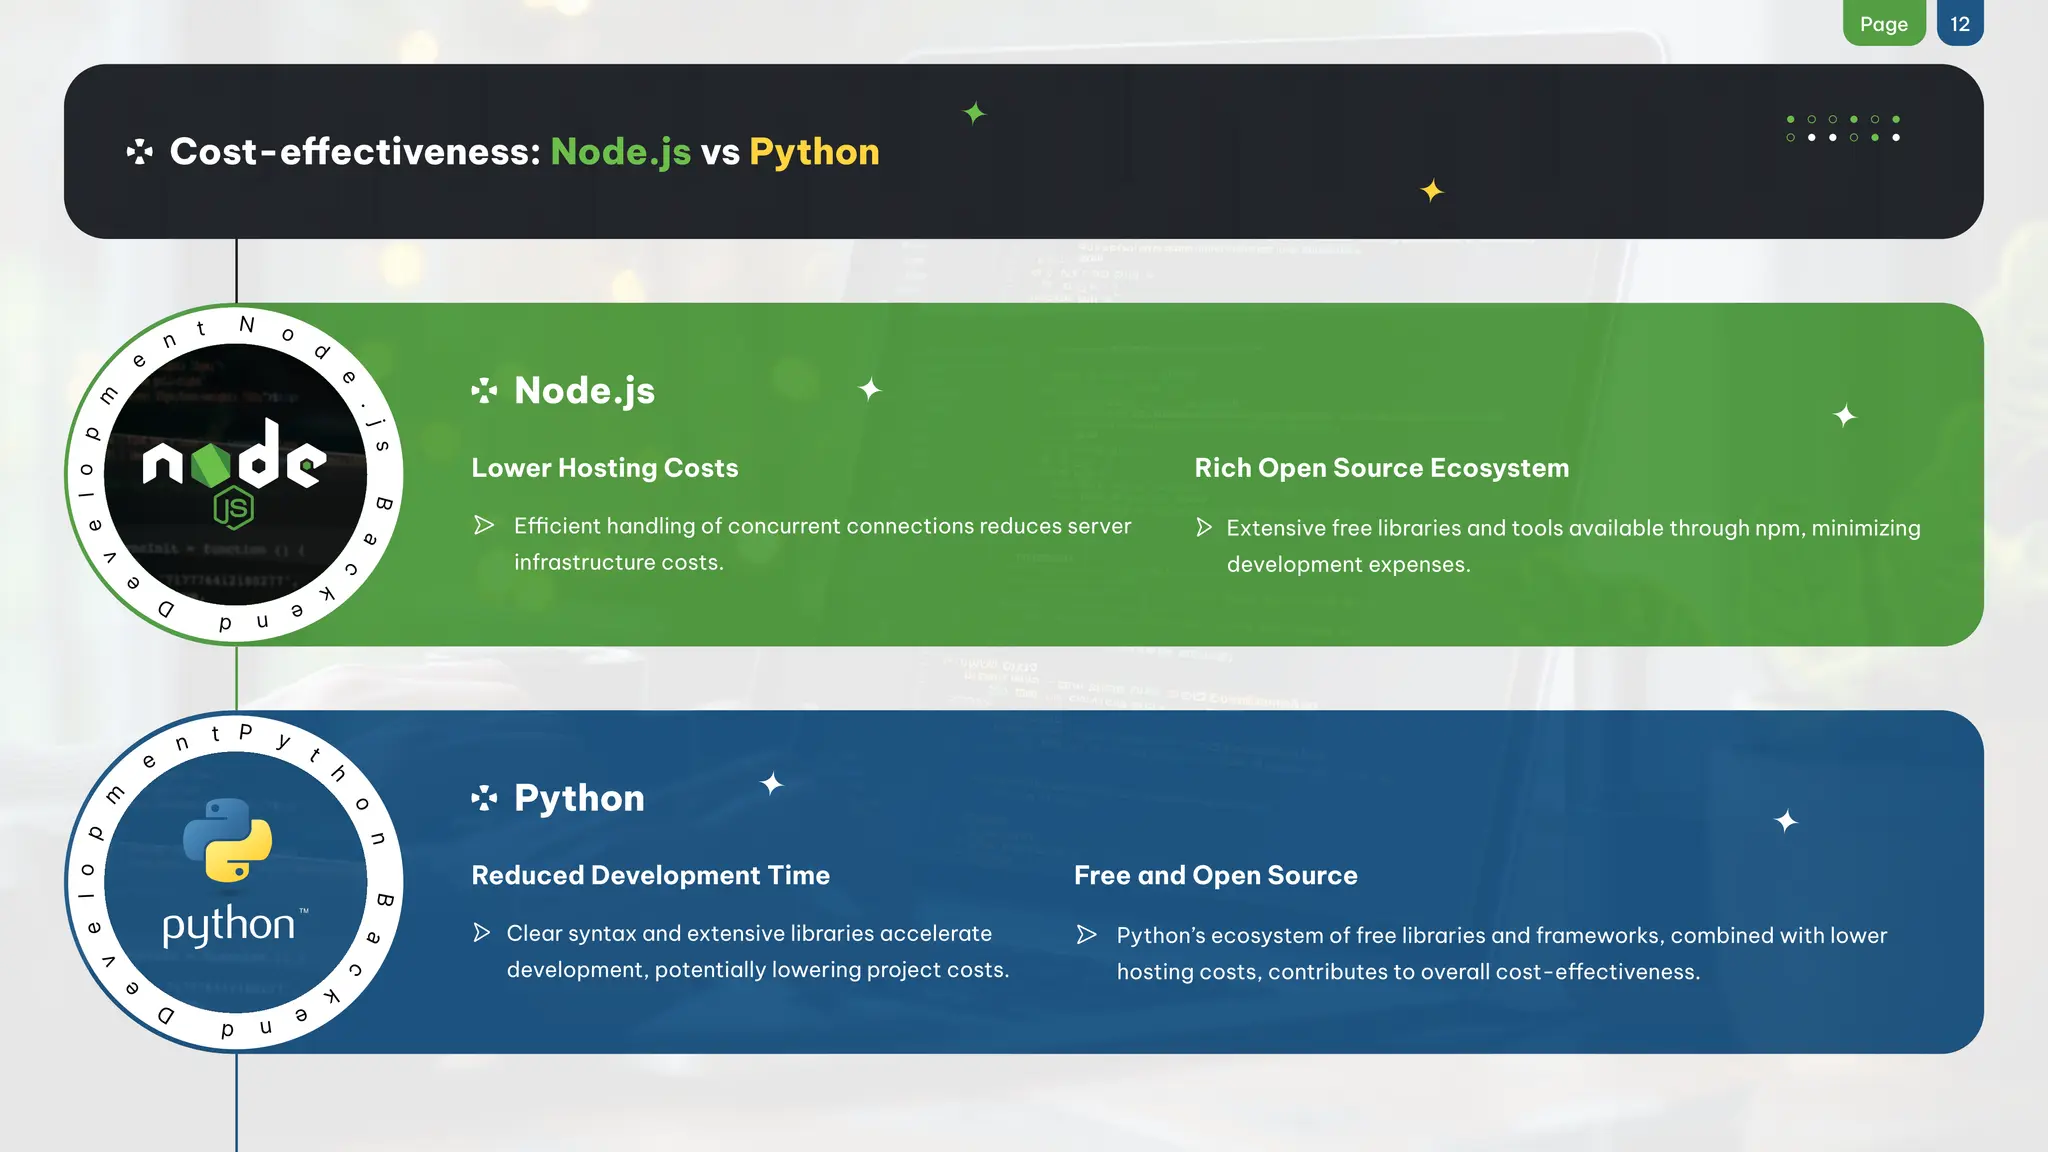This screenshot has height=1152, width=2048.
Task: Click the text 'Clear syntax and extensive libraries accelerate'
Action: pyautogui.click(x=749, y=933)
